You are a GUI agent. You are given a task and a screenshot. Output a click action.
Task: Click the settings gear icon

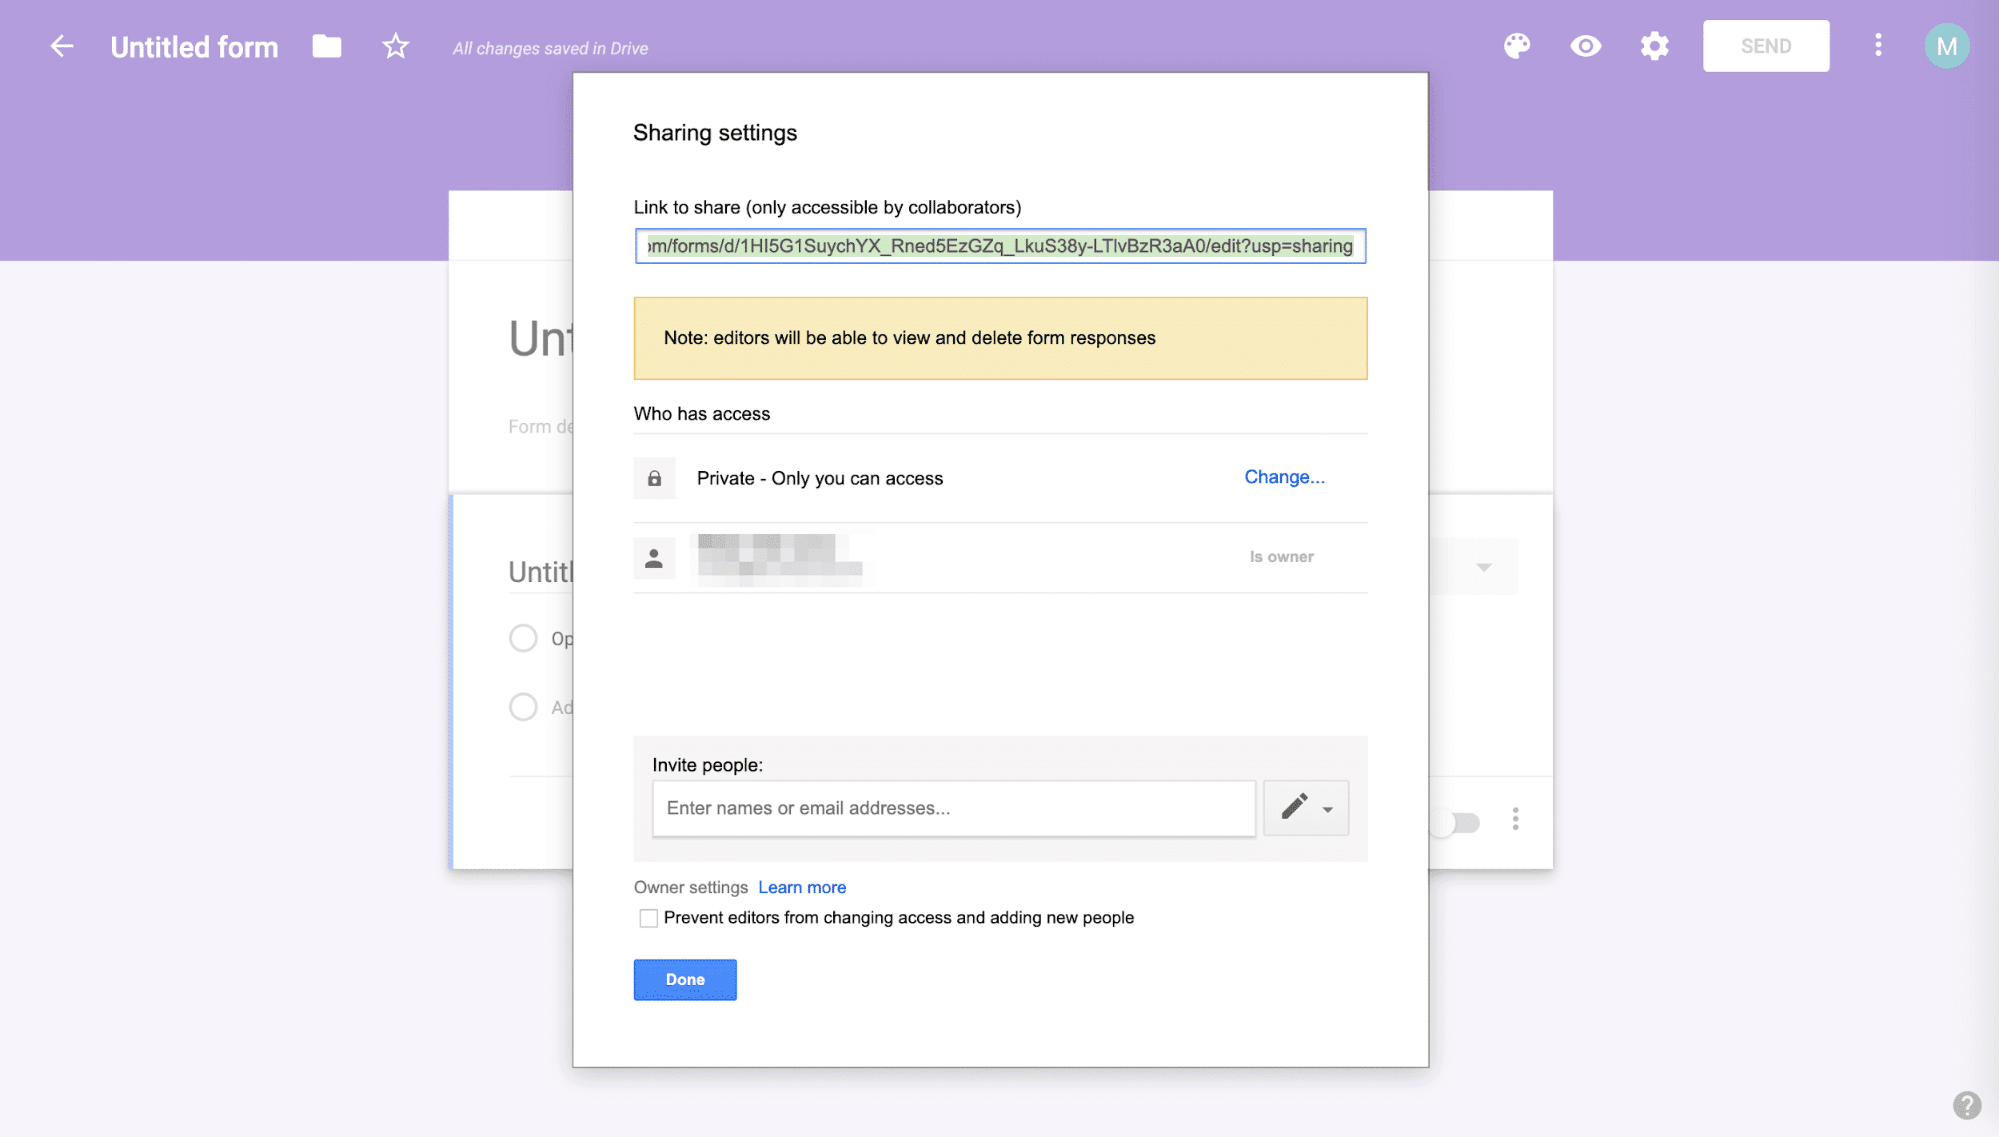pos(1653,45)
